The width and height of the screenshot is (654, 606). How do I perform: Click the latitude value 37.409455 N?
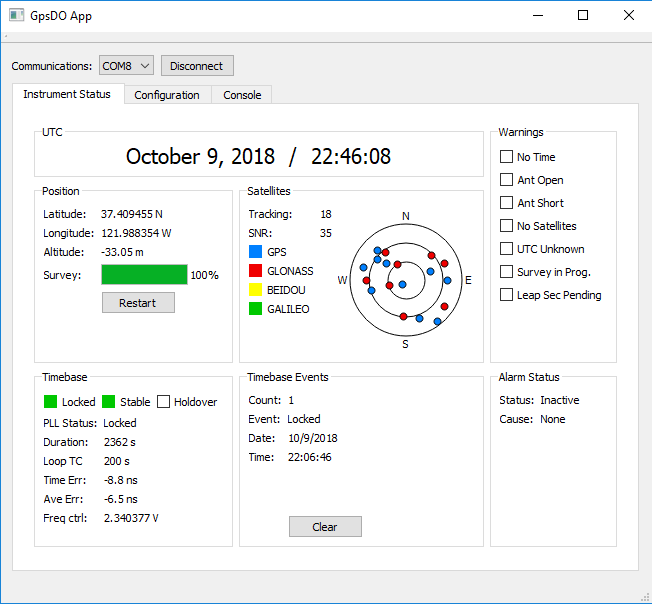coord(132,214)
